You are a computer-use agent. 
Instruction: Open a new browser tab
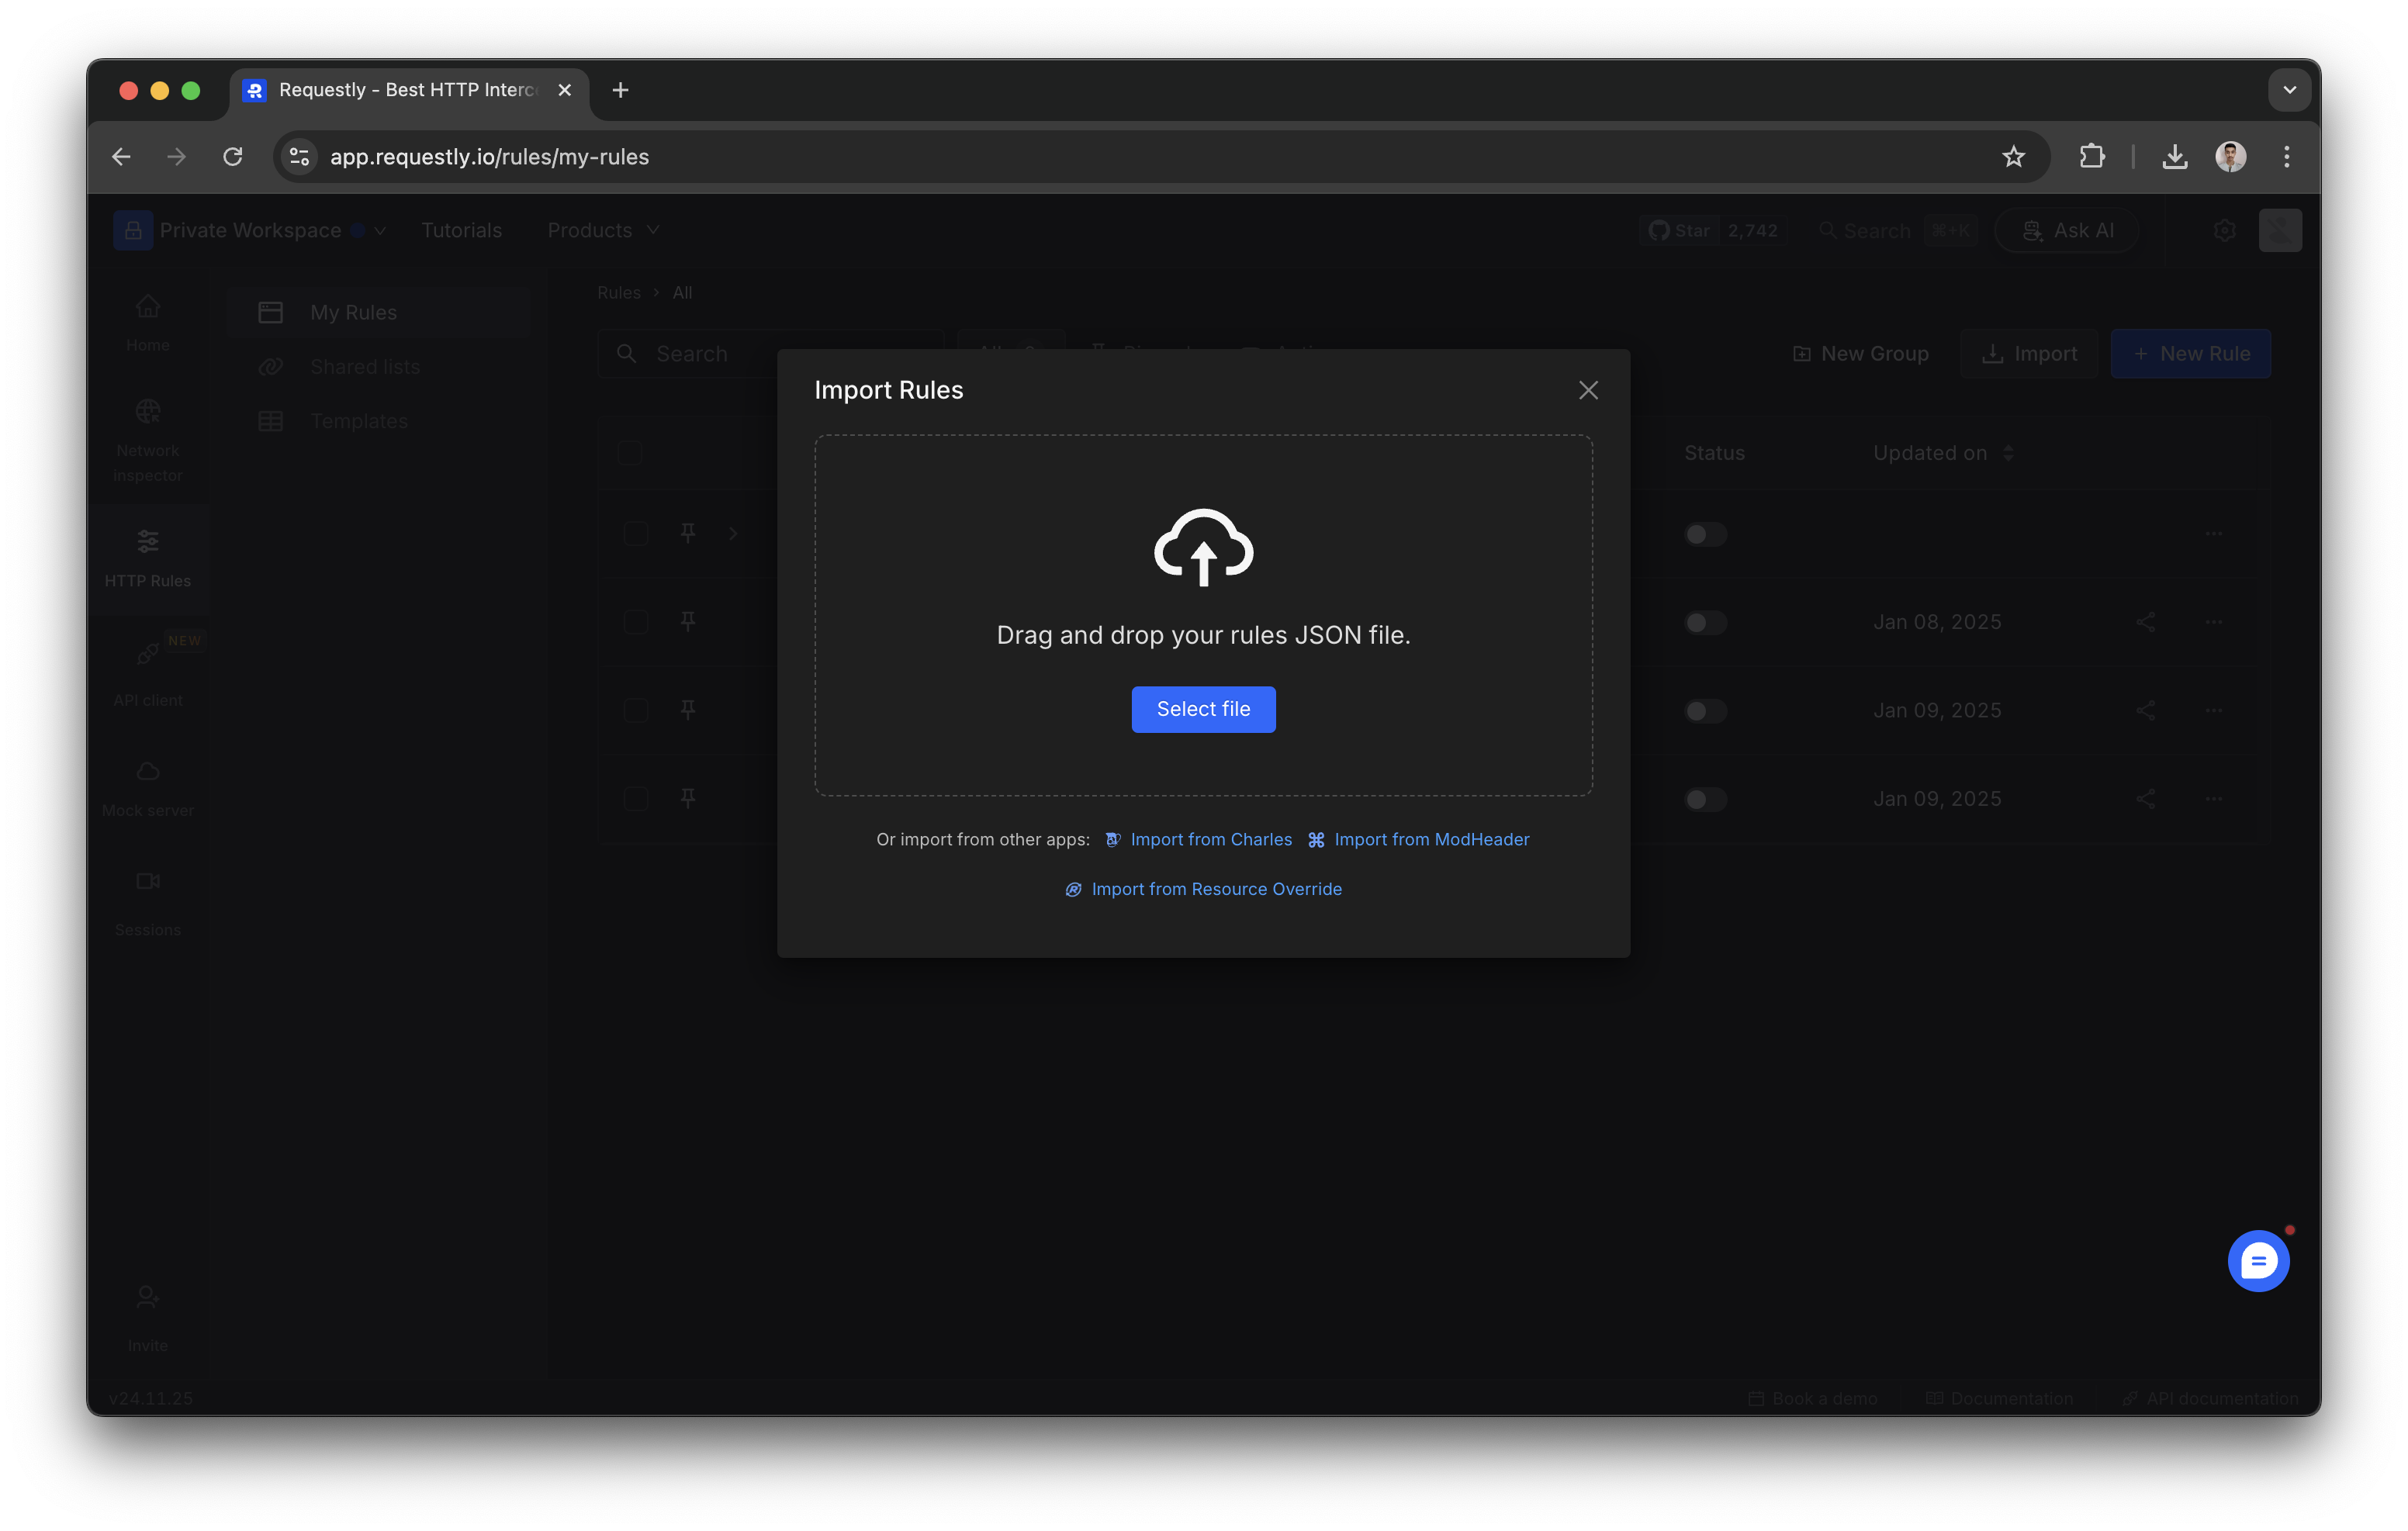point(620,90)
